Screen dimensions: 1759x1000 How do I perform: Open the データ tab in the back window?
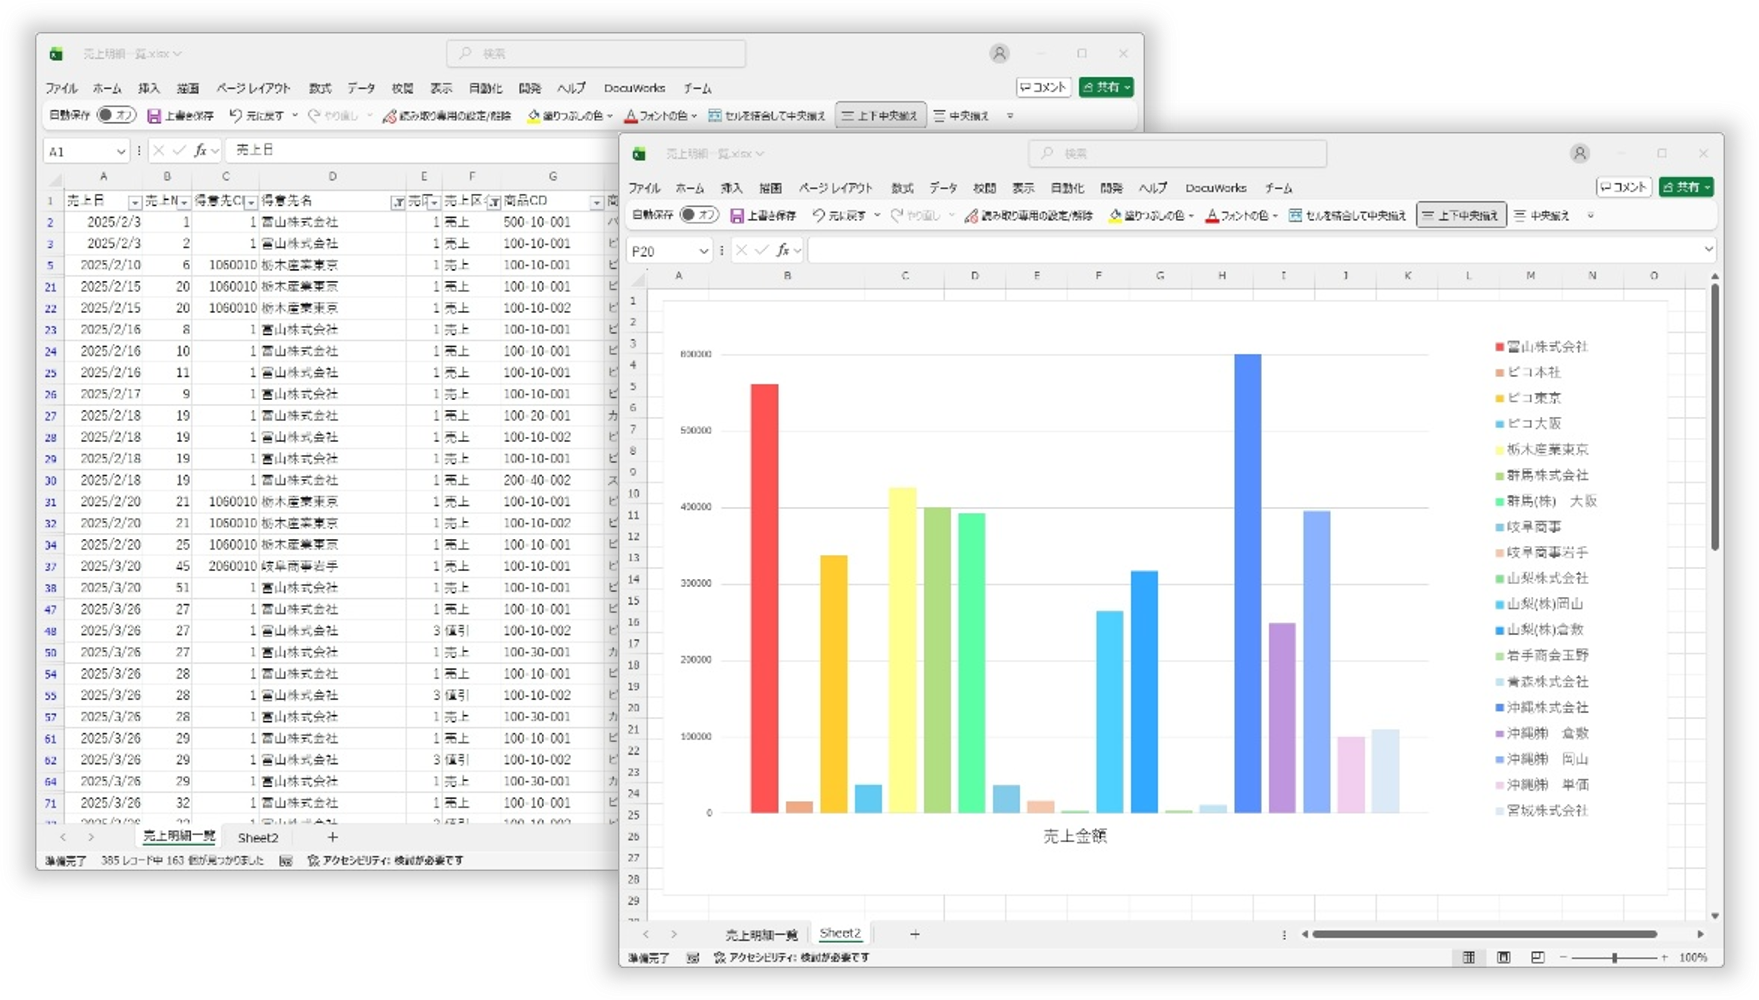pyautogui.click(x=361, y=88)
